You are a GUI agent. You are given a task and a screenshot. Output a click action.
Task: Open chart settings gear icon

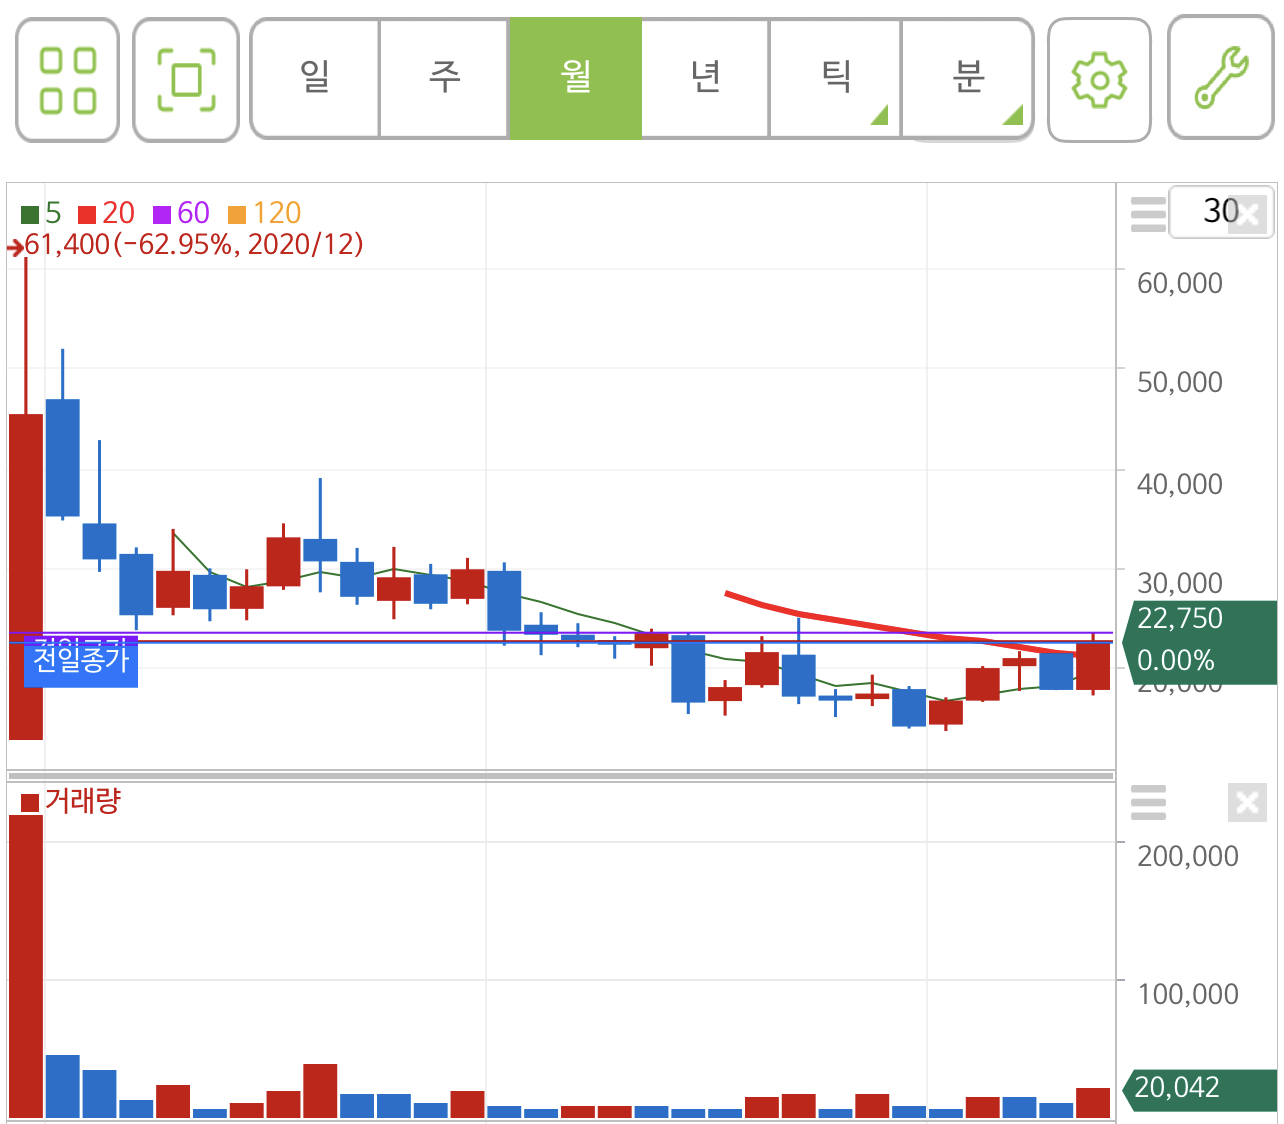[x=1099, y=80]
